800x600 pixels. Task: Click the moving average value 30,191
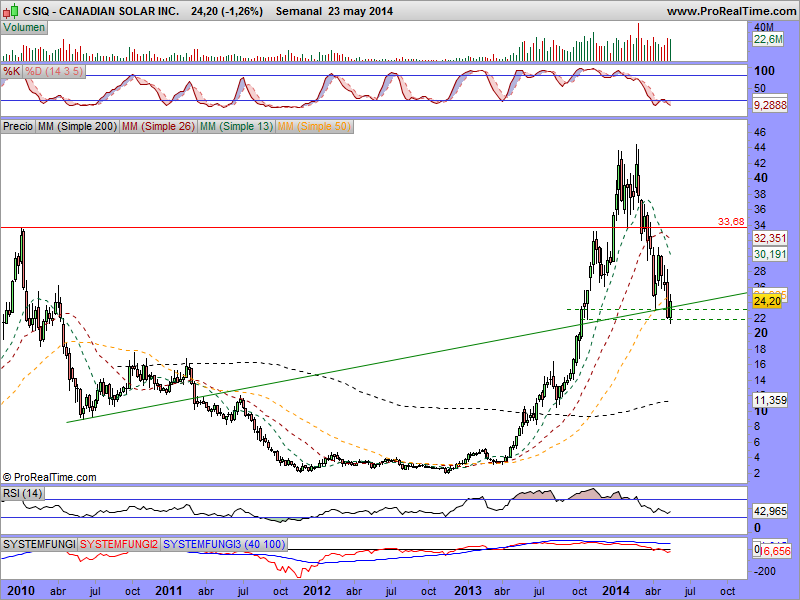tap(770, 254)
